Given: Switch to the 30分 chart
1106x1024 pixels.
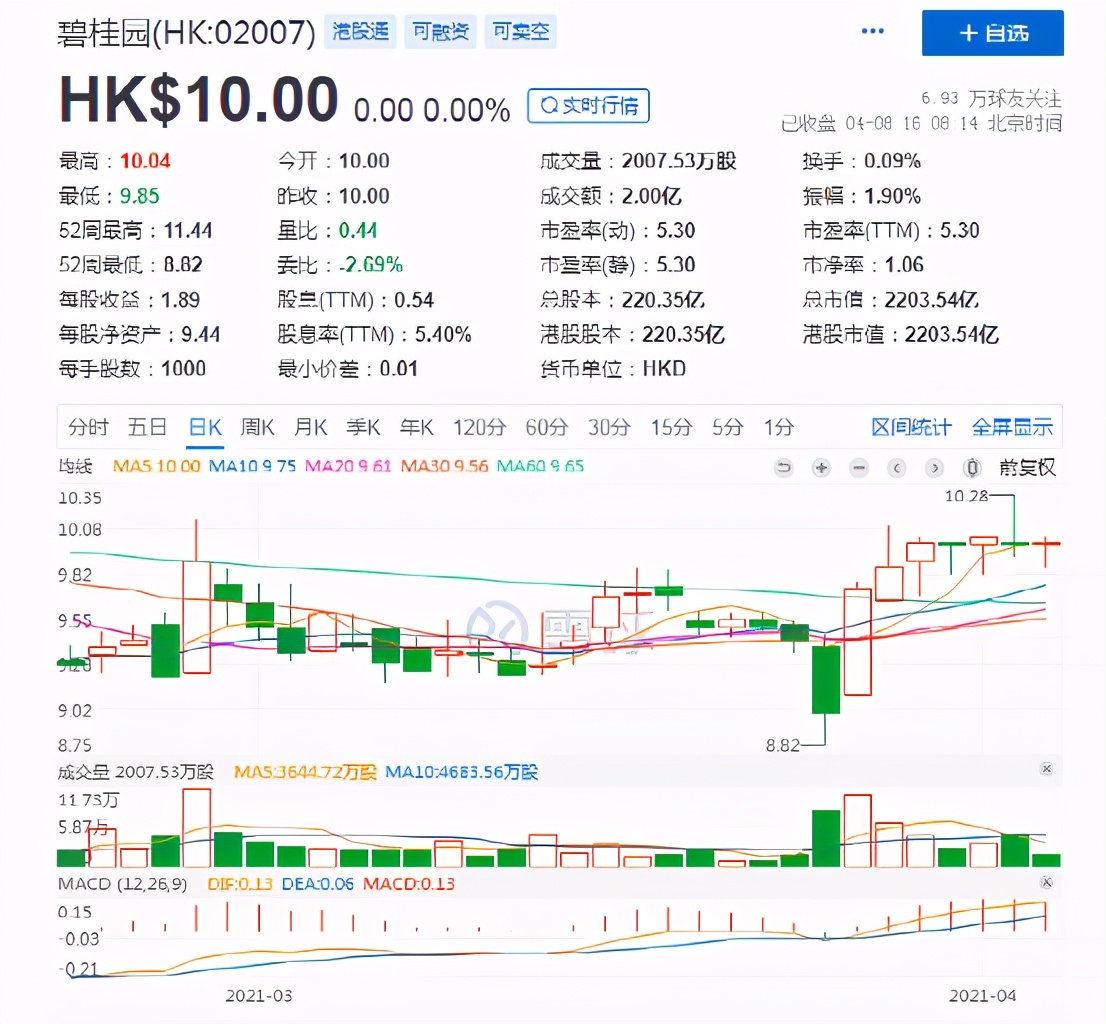Looking at the screenshot, I should tap(609, 427).
